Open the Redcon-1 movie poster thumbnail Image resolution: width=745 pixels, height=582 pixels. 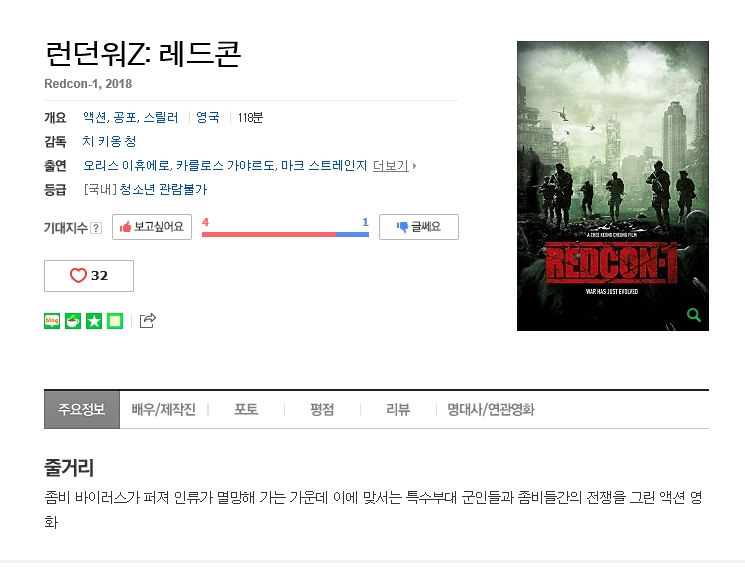point(612,186)
